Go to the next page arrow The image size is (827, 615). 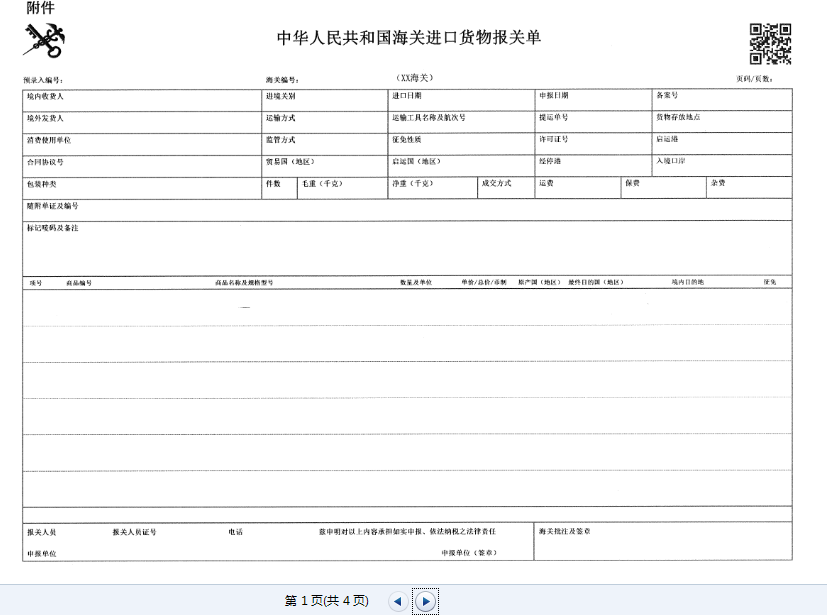point(425,601)
